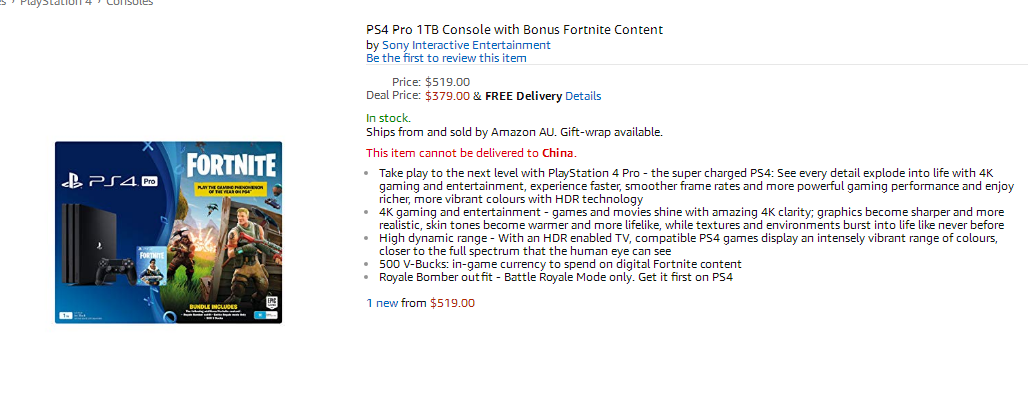Go to the Consoles breadcrumb
1028x397 pixels.
130,3
